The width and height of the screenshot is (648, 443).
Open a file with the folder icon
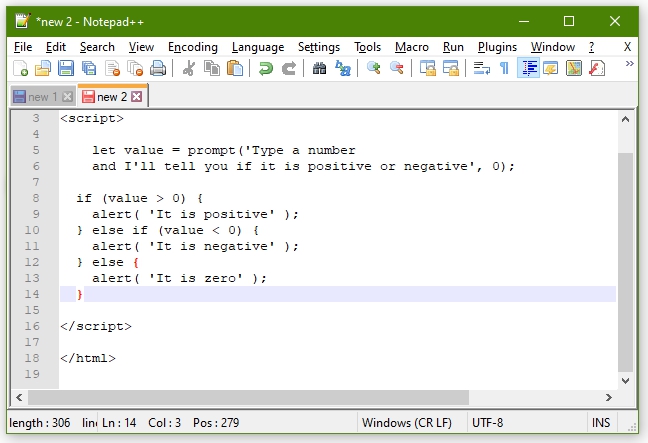coord(43,69)
